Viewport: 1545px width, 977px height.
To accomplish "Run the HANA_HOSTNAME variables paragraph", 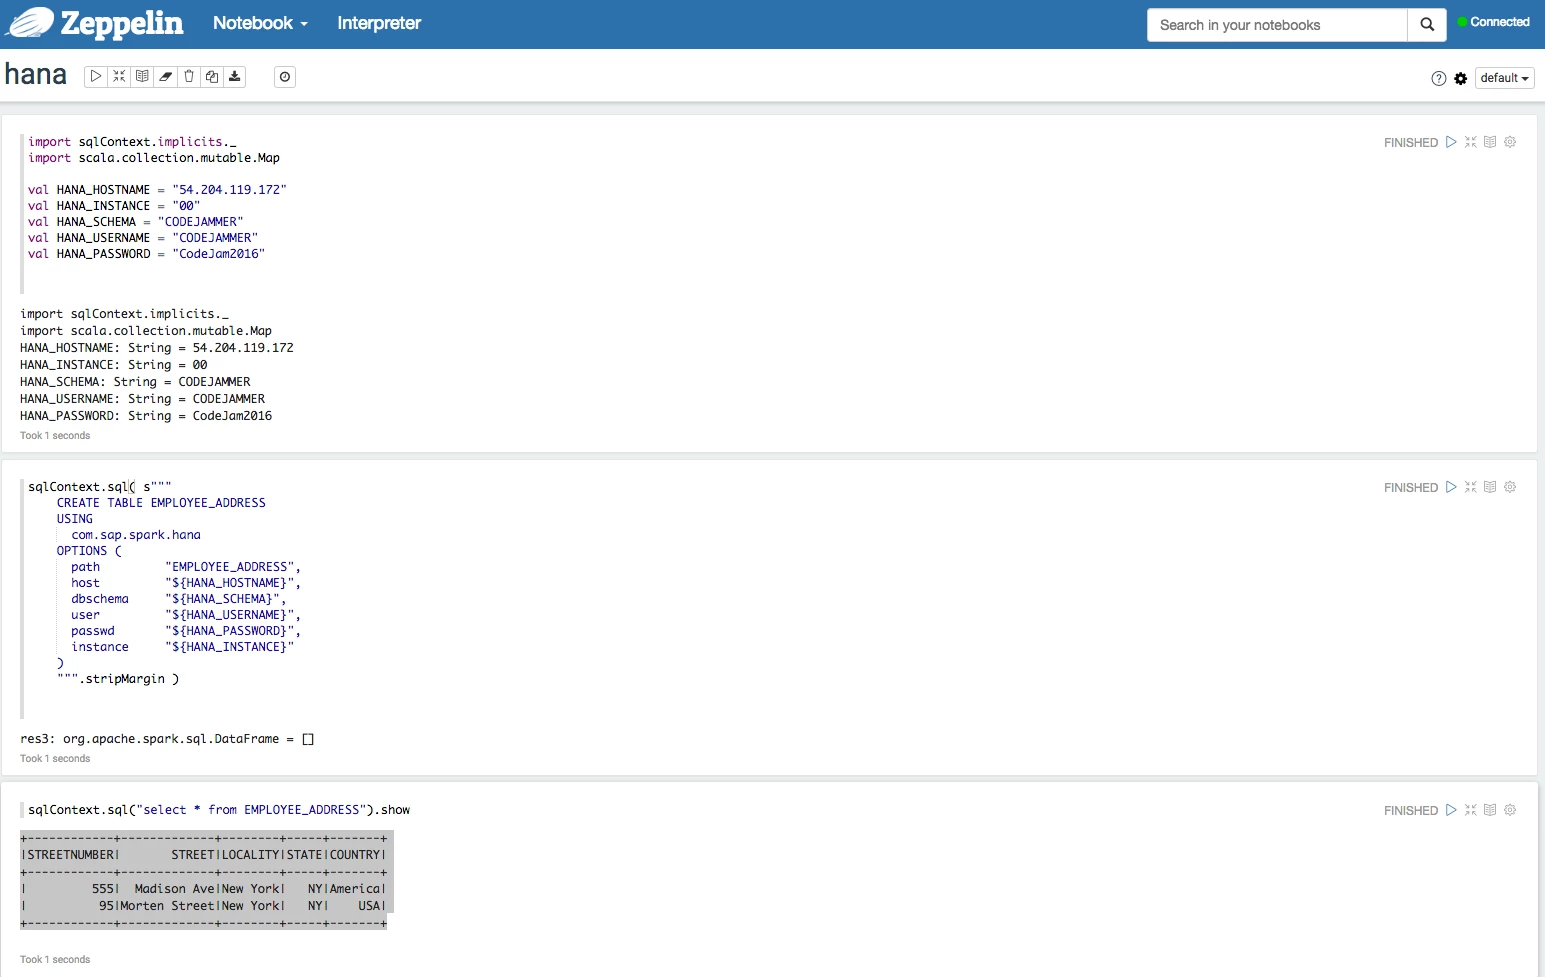I will pos(1451,142).
